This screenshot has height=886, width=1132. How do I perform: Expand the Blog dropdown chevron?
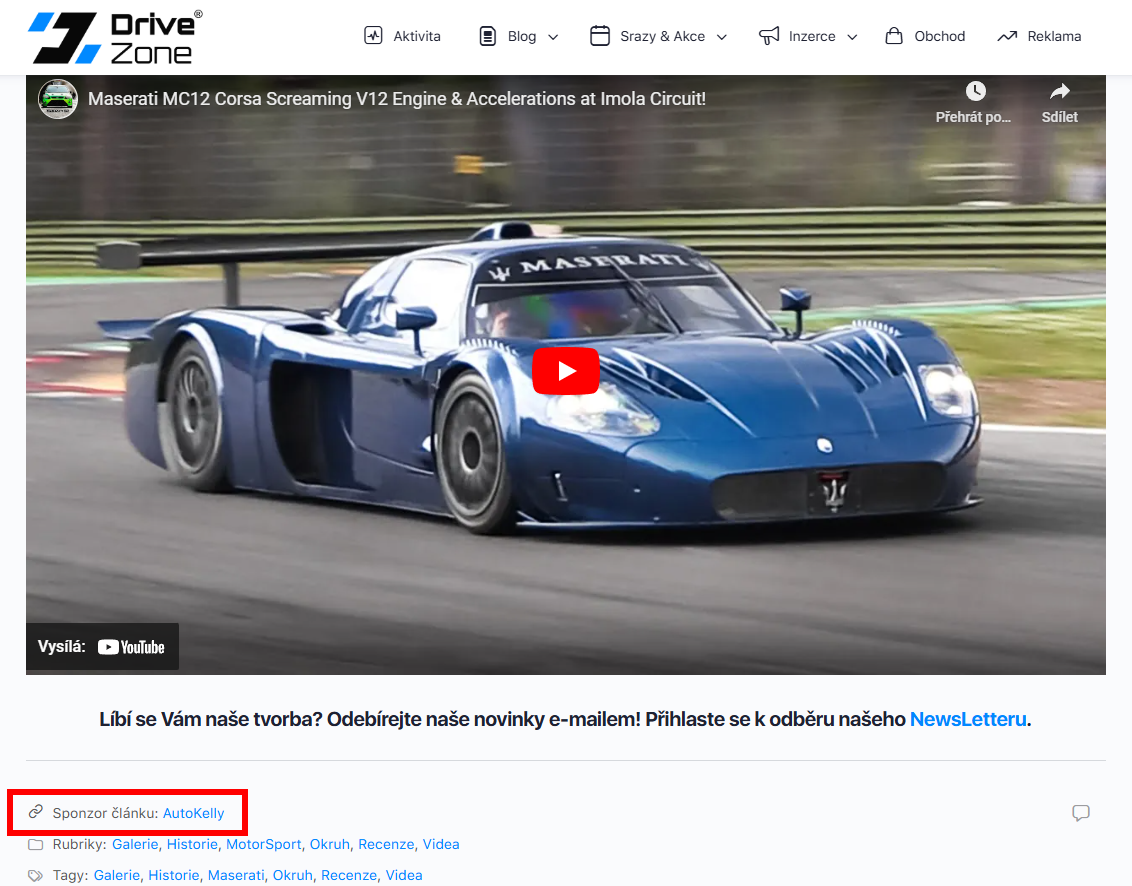[553, 37]
